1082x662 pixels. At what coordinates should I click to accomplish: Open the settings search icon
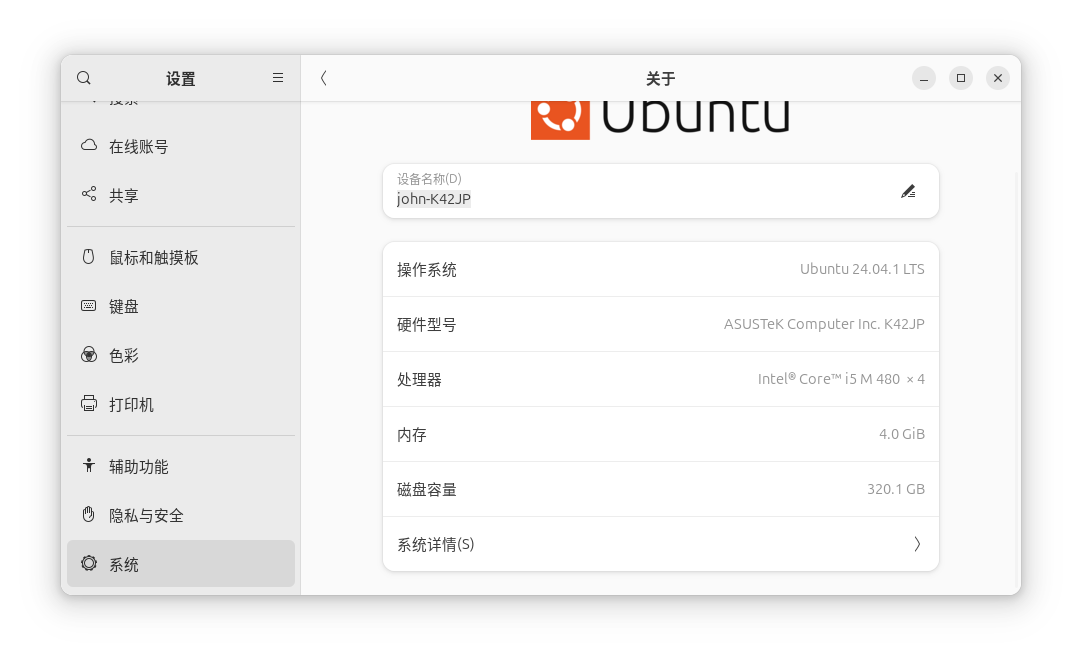coord(83,78)
